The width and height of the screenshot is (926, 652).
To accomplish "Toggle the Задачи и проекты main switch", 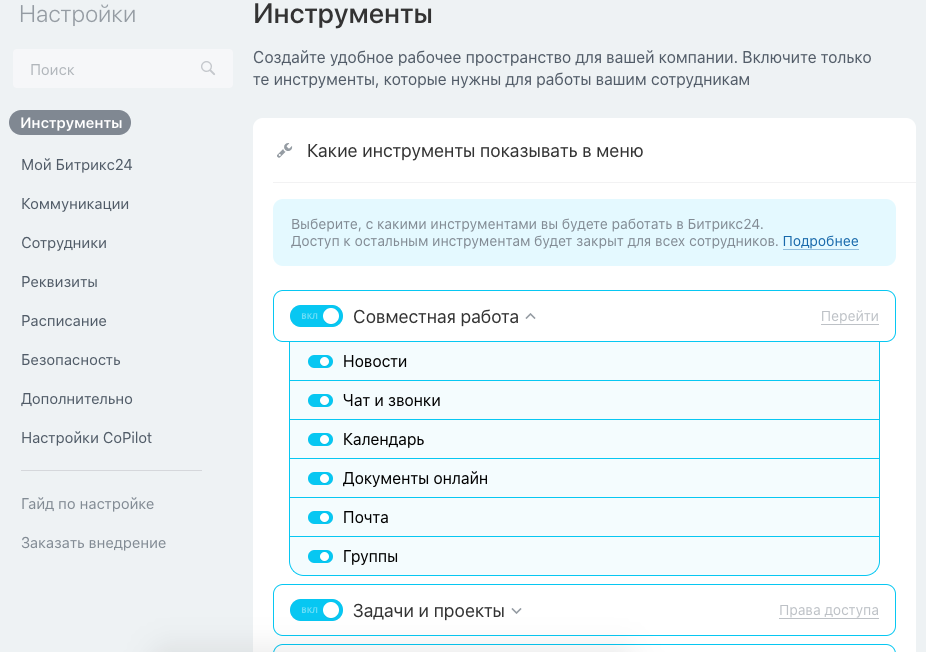I will [x=317, y=610].
